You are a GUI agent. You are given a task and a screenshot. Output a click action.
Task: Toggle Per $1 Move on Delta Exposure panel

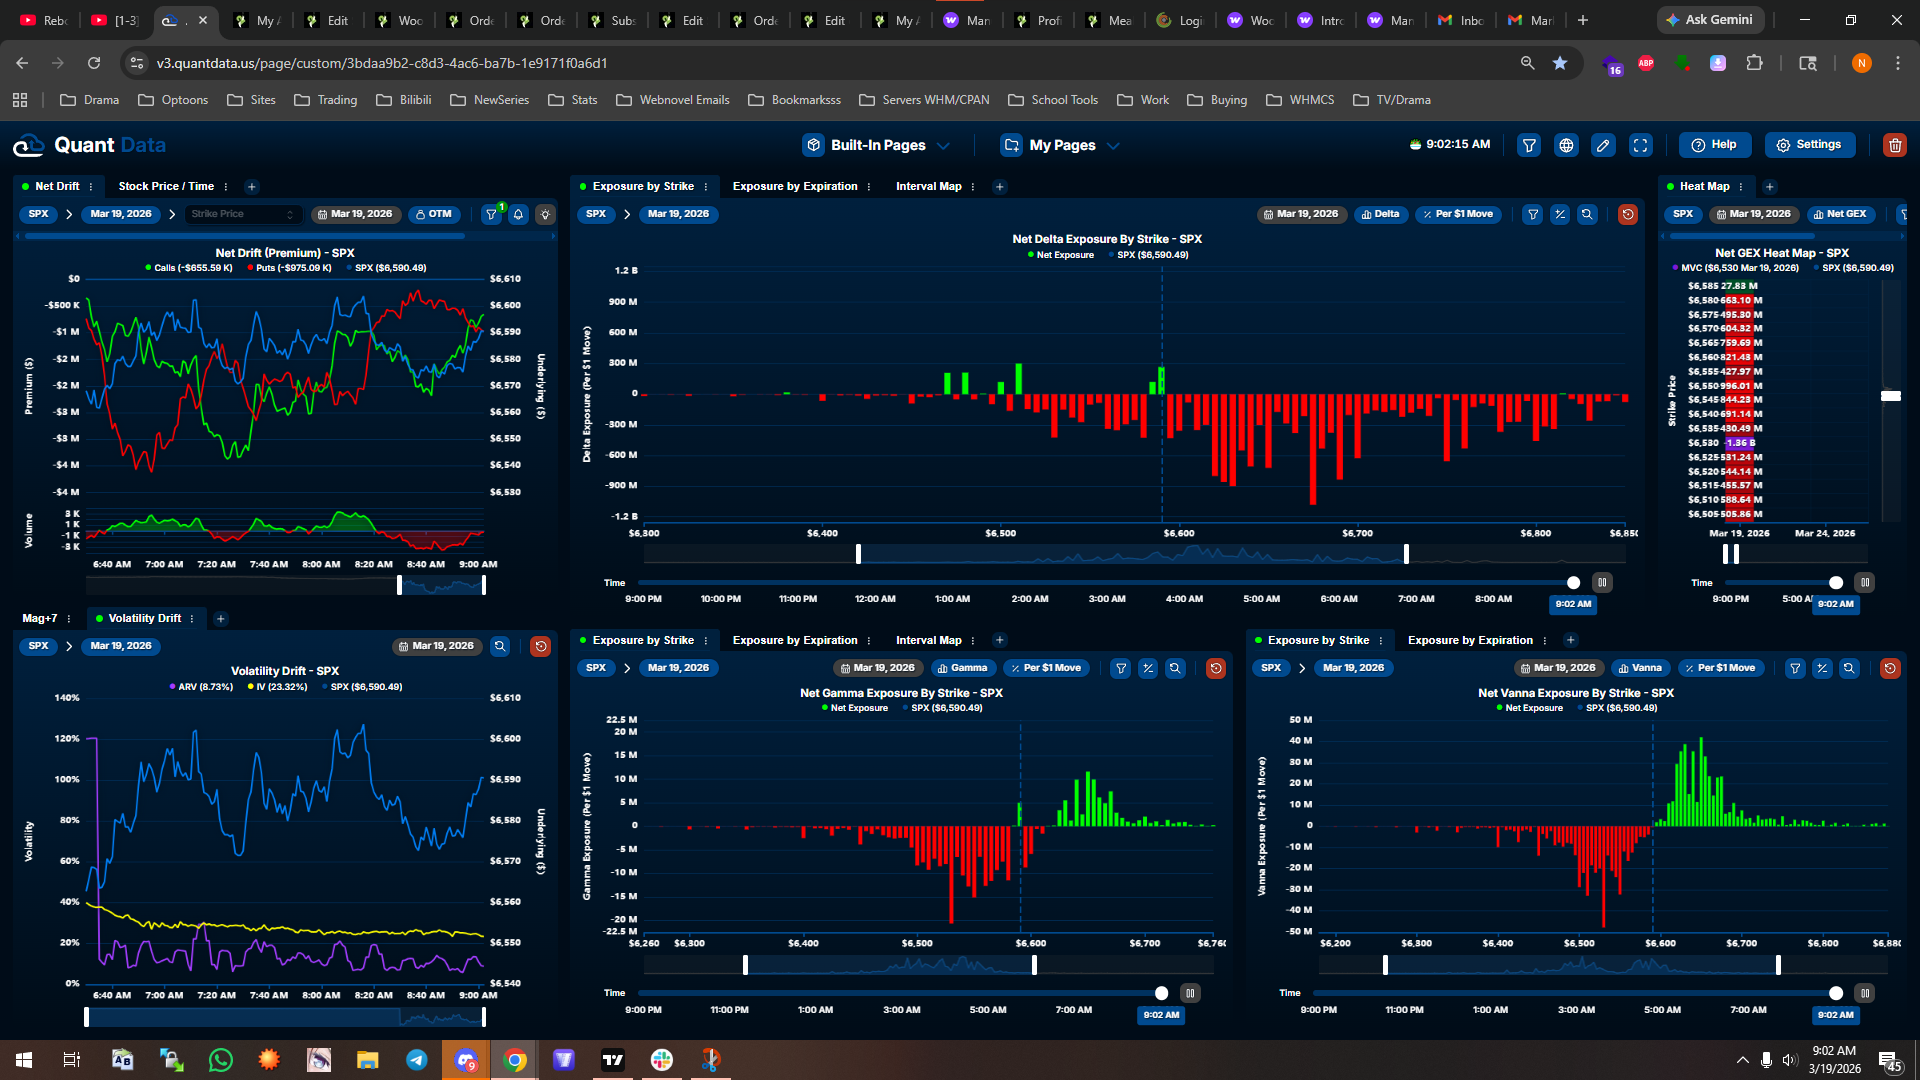point(1458,214)
